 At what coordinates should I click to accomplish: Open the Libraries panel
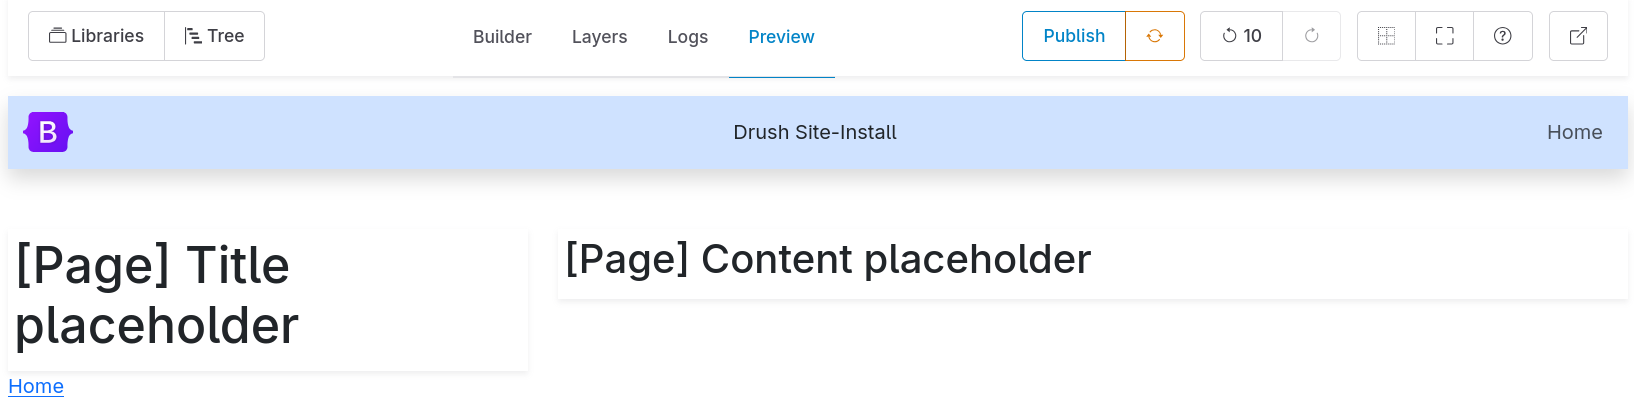click(97, 36)
